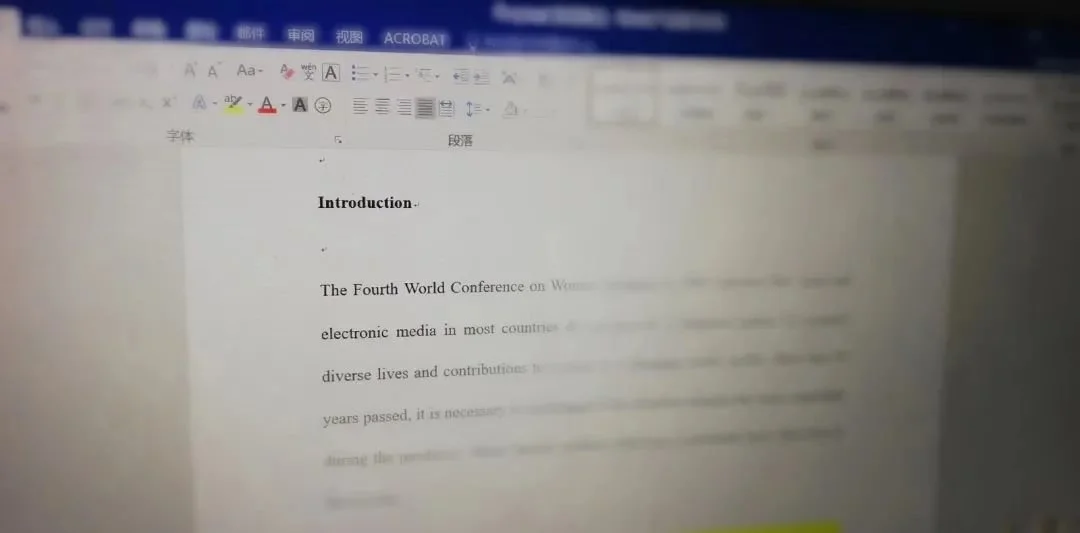Apply red font color
This screenshot has height=533, width=1080.
[x=267, y=105]
